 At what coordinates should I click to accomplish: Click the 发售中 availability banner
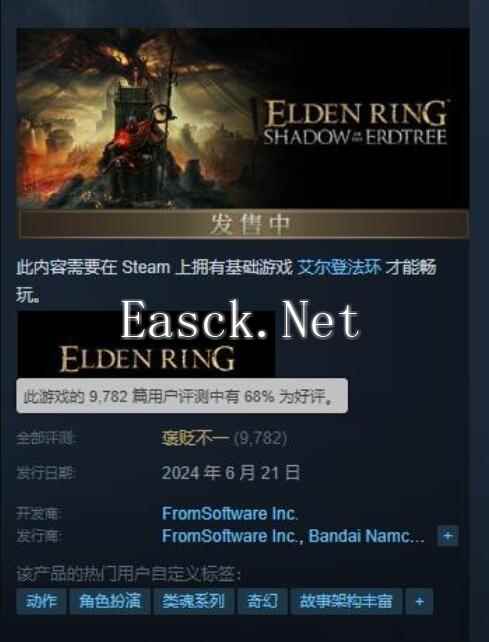[244, 224]
